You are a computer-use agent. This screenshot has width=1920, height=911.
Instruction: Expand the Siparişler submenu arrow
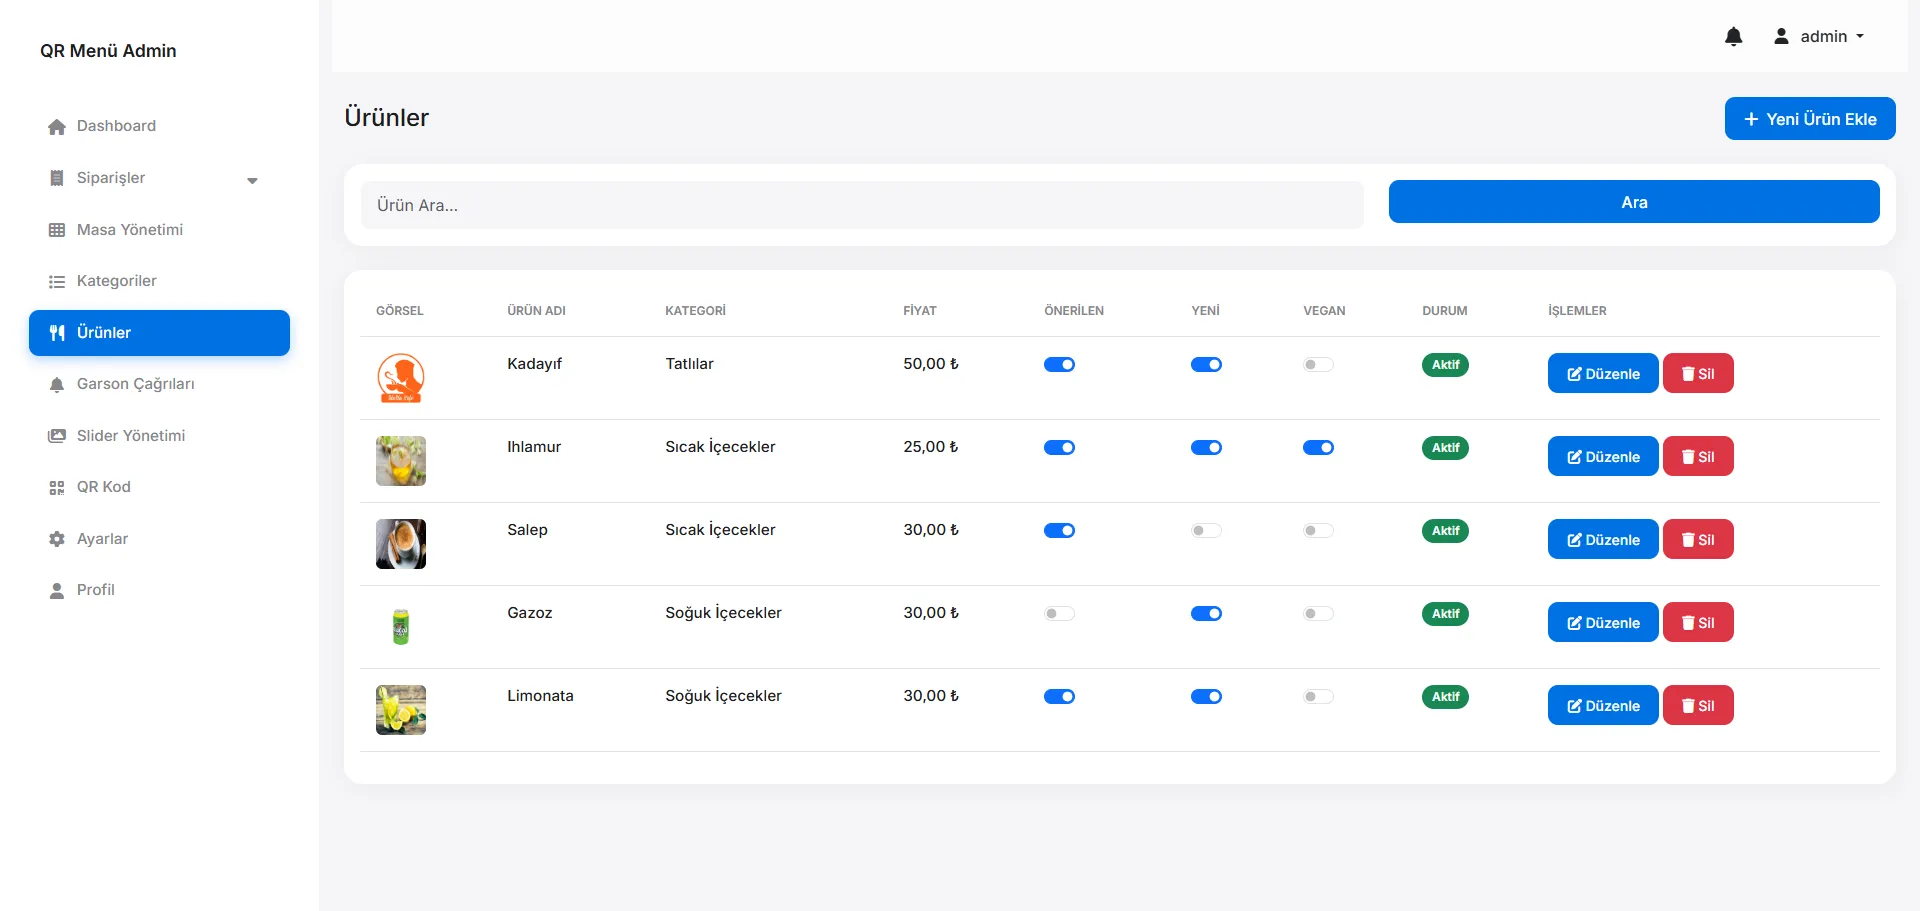252,180
